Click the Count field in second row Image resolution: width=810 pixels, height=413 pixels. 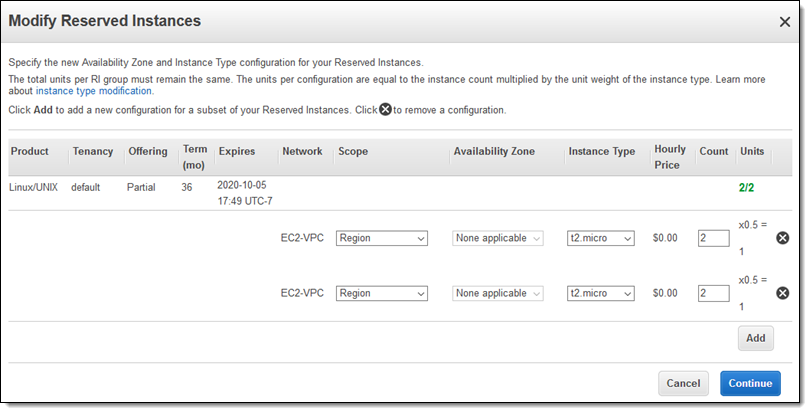point(713,293)
